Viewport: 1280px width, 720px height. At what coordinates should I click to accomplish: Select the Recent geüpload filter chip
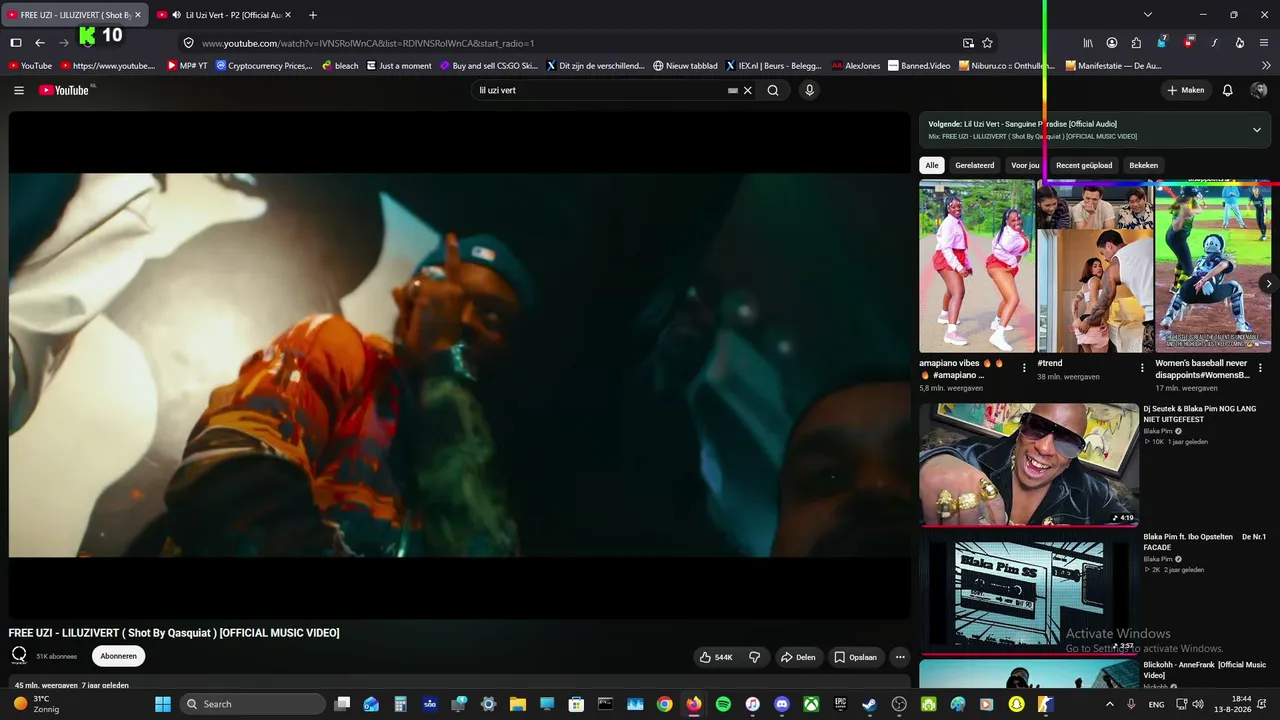(1084, 165)
